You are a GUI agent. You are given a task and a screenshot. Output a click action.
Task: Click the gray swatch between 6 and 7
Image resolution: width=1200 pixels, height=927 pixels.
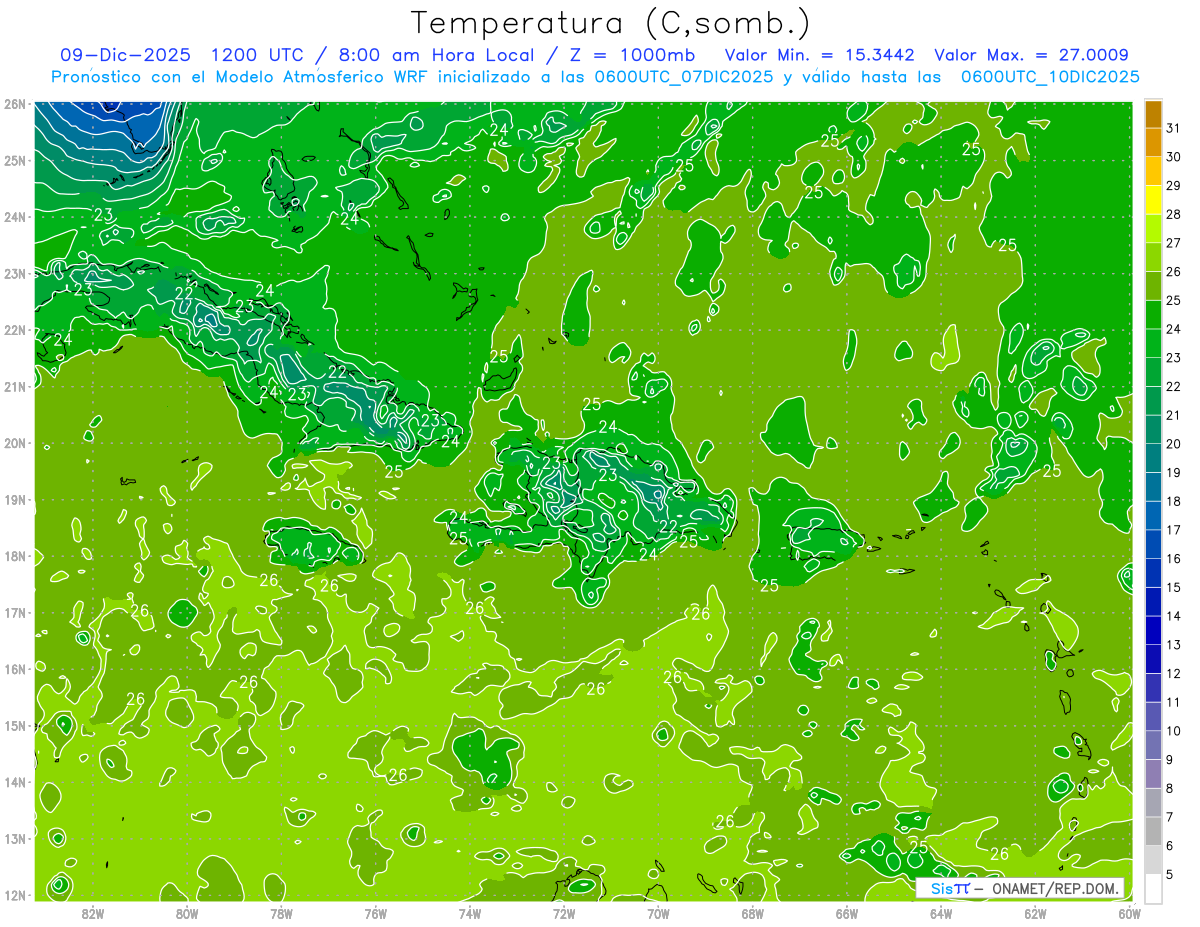tap(1154, 832)
